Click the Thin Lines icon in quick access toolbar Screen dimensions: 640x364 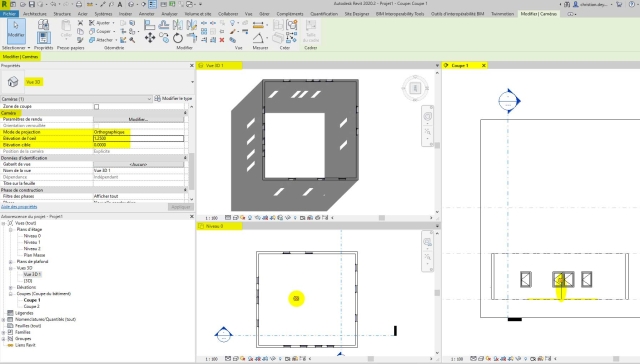152,4
